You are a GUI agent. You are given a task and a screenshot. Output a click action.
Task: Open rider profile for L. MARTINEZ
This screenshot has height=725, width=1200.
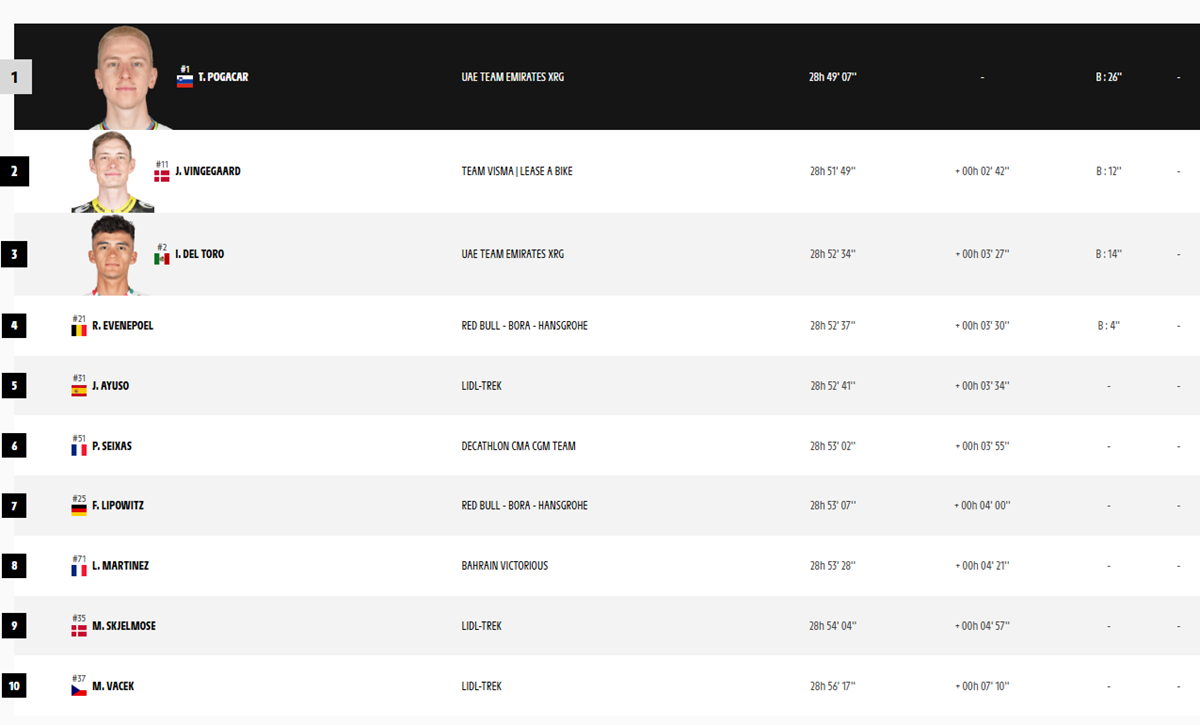(x=120, y=566)
